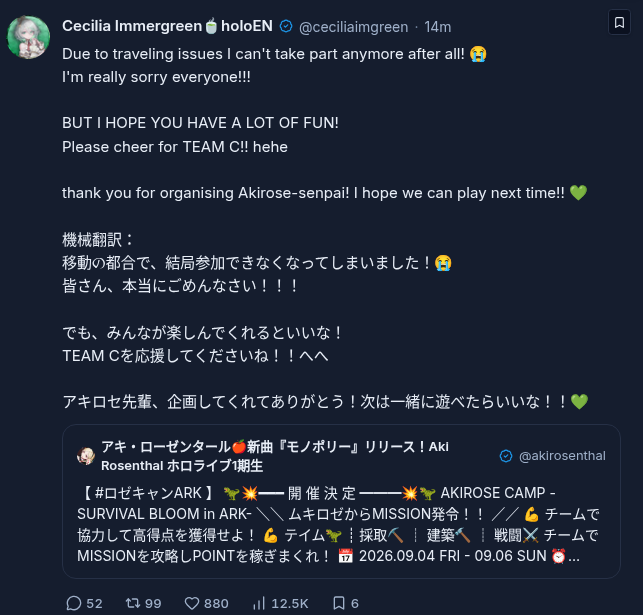Click the blue verified badge beside holoEN
The width and height of the screenshot is (643, 615).
[286, 27]
